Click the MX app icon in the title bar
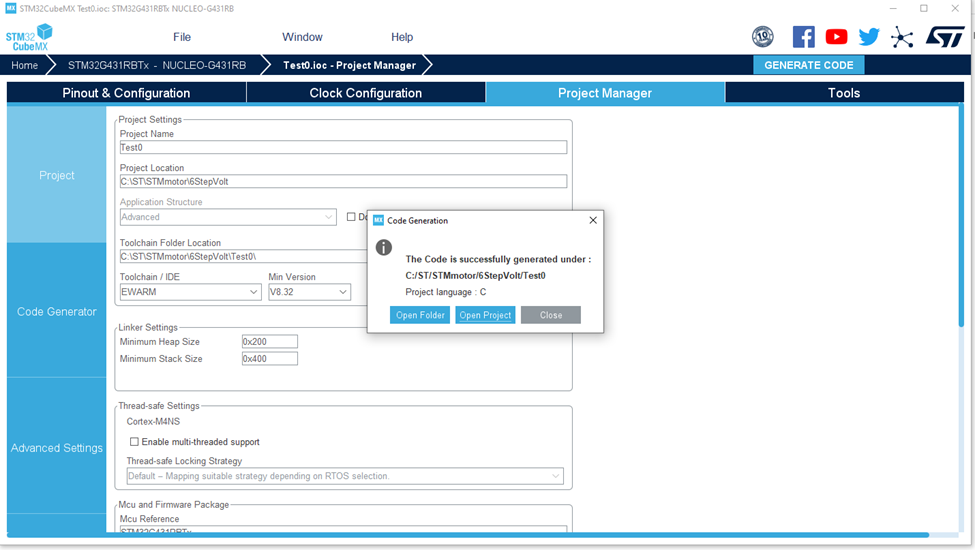This screenshot has width=975, height=550. [x=11, y=8]
